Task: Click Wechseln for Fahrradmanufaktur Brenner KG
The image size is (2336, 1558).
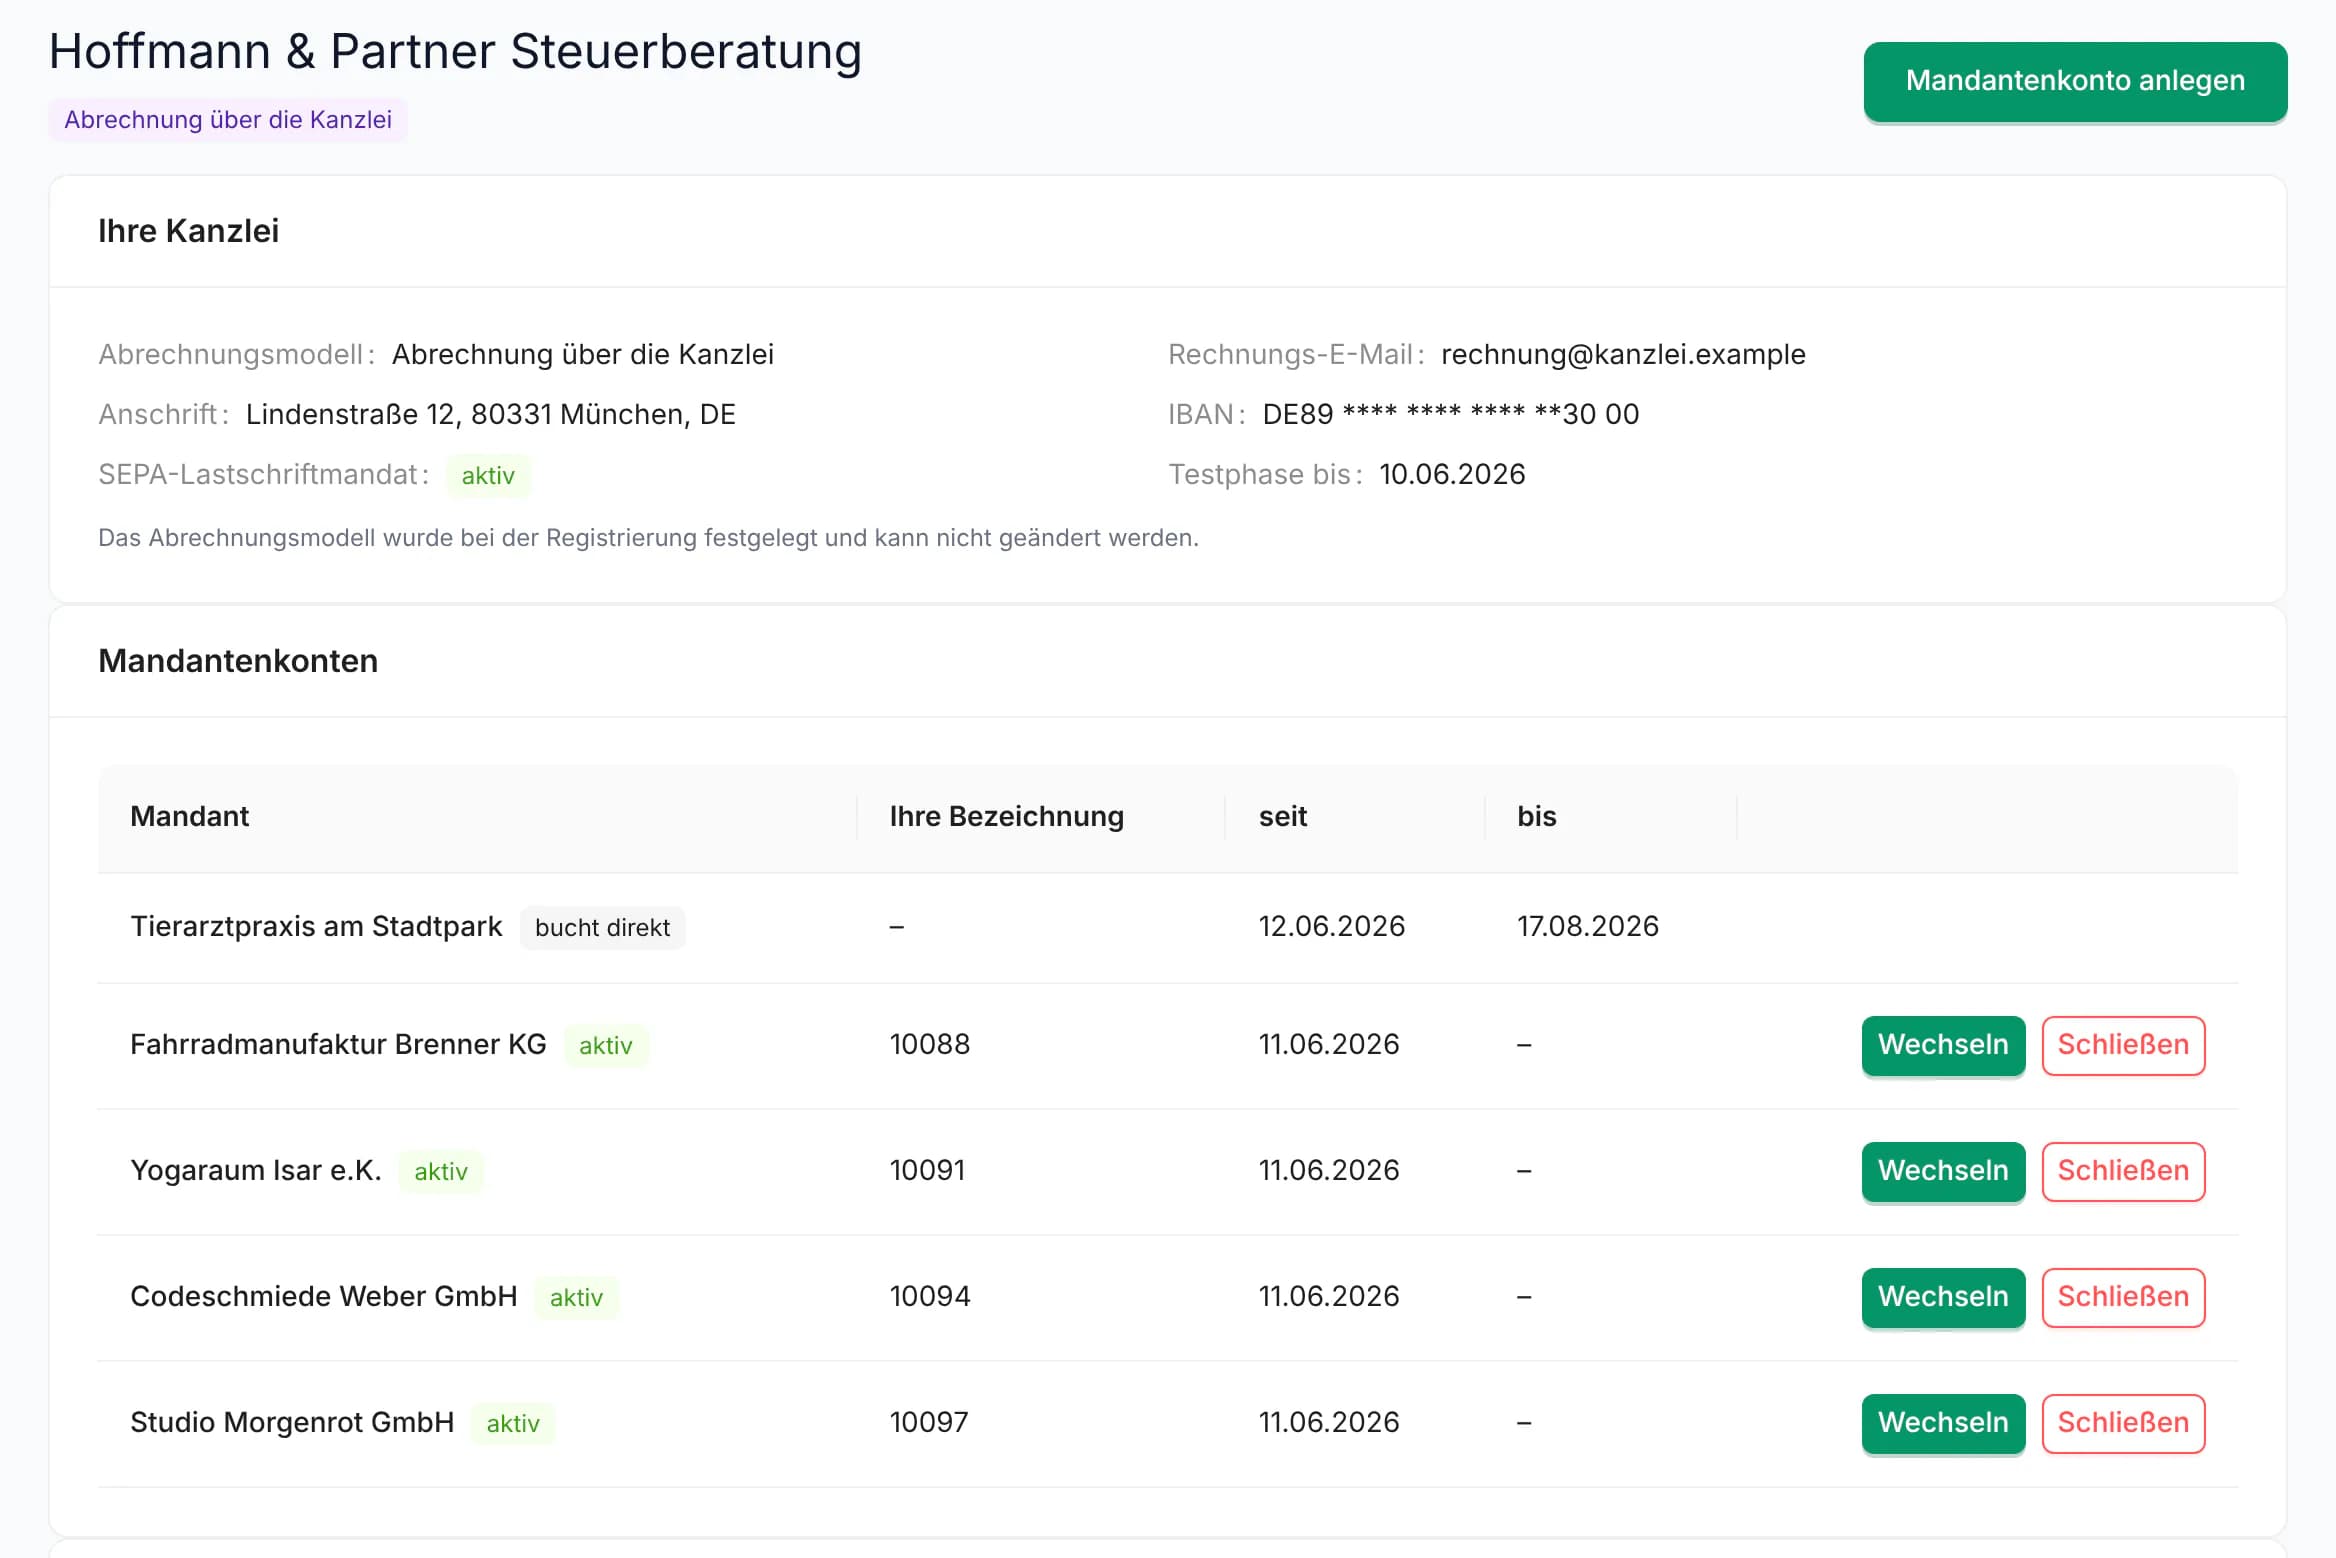Action: 1943,1045
